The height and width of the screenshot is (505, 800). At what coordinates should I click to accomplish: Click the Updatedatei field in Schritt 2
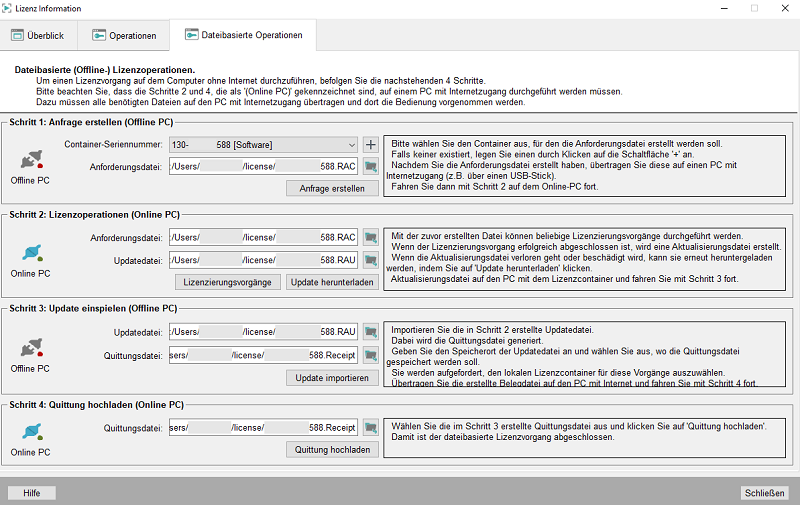(x=263, y=260)
